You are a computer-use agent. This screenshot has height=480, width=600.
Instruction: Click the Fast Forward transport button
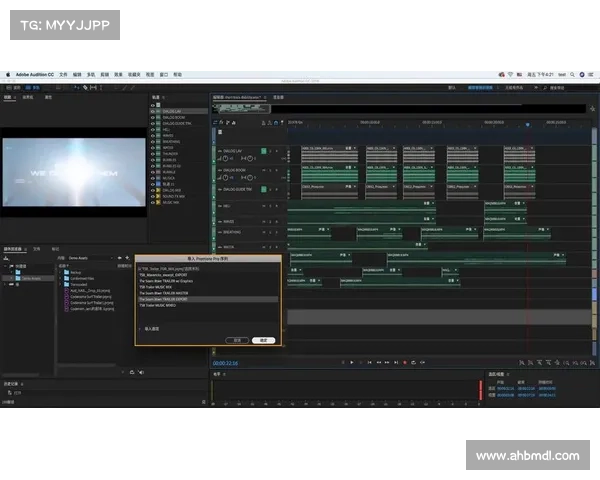(x=387, y=362)
